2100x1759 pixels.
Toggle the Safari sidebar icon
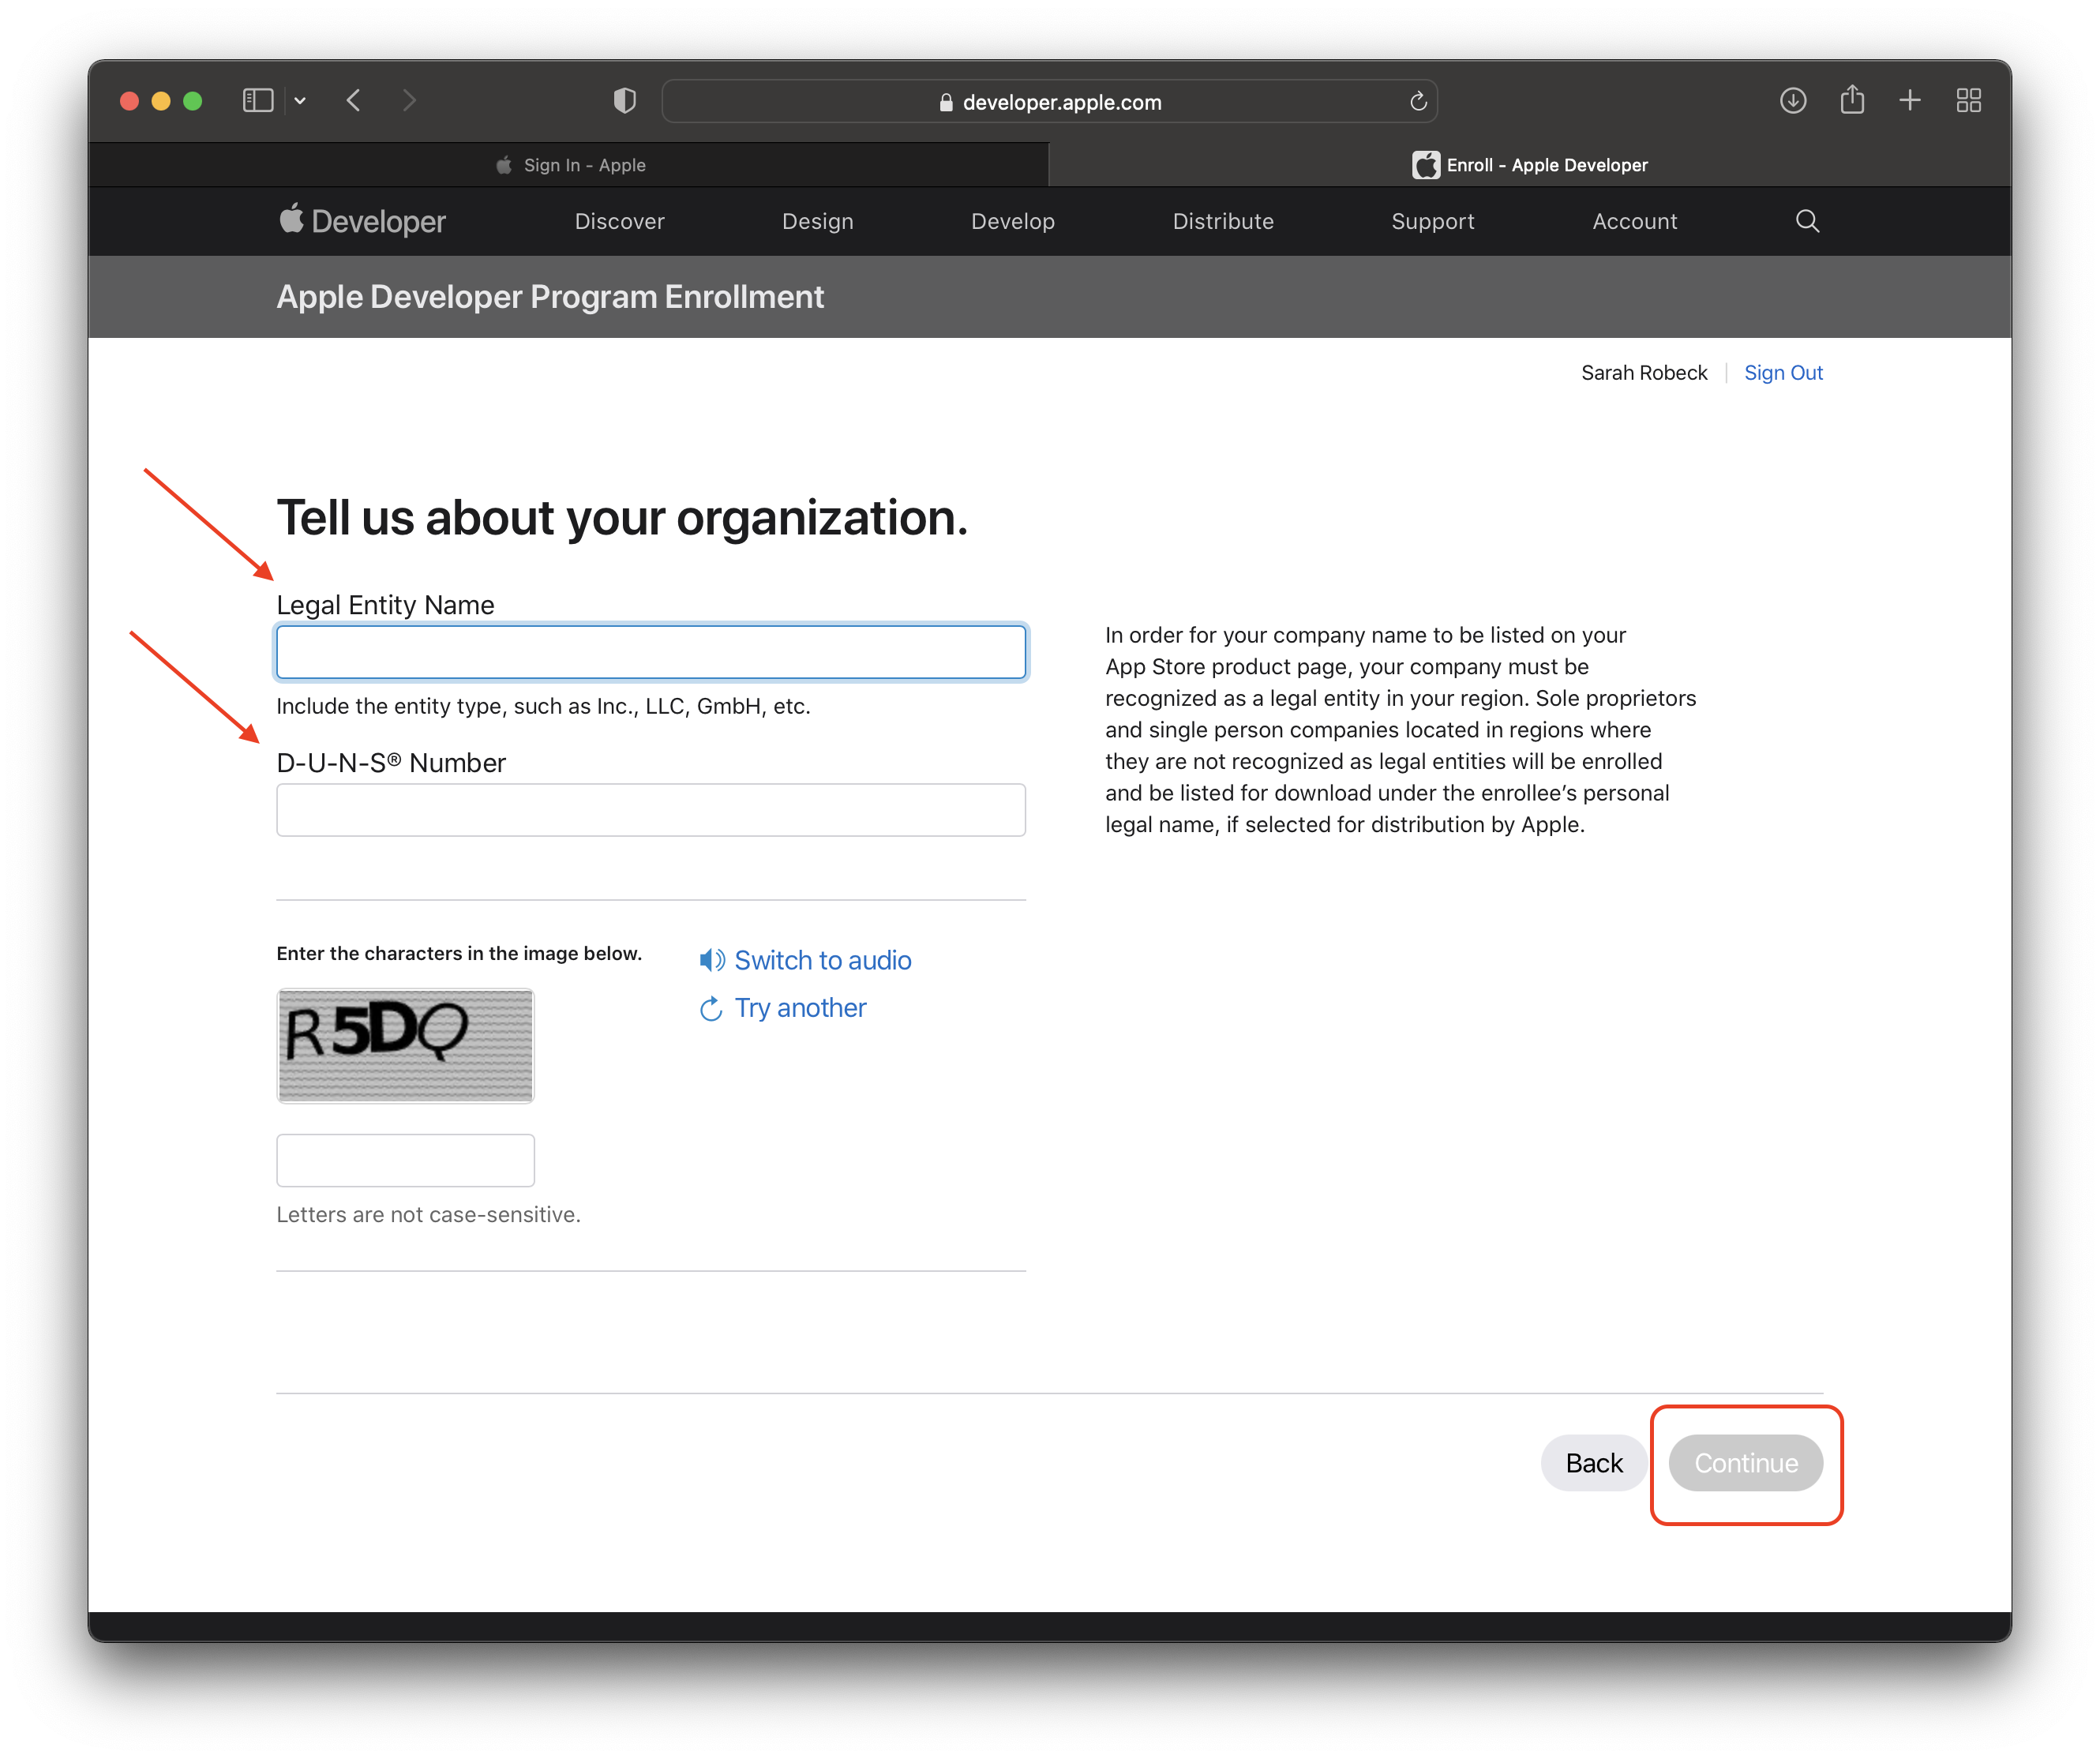point(257,101)
